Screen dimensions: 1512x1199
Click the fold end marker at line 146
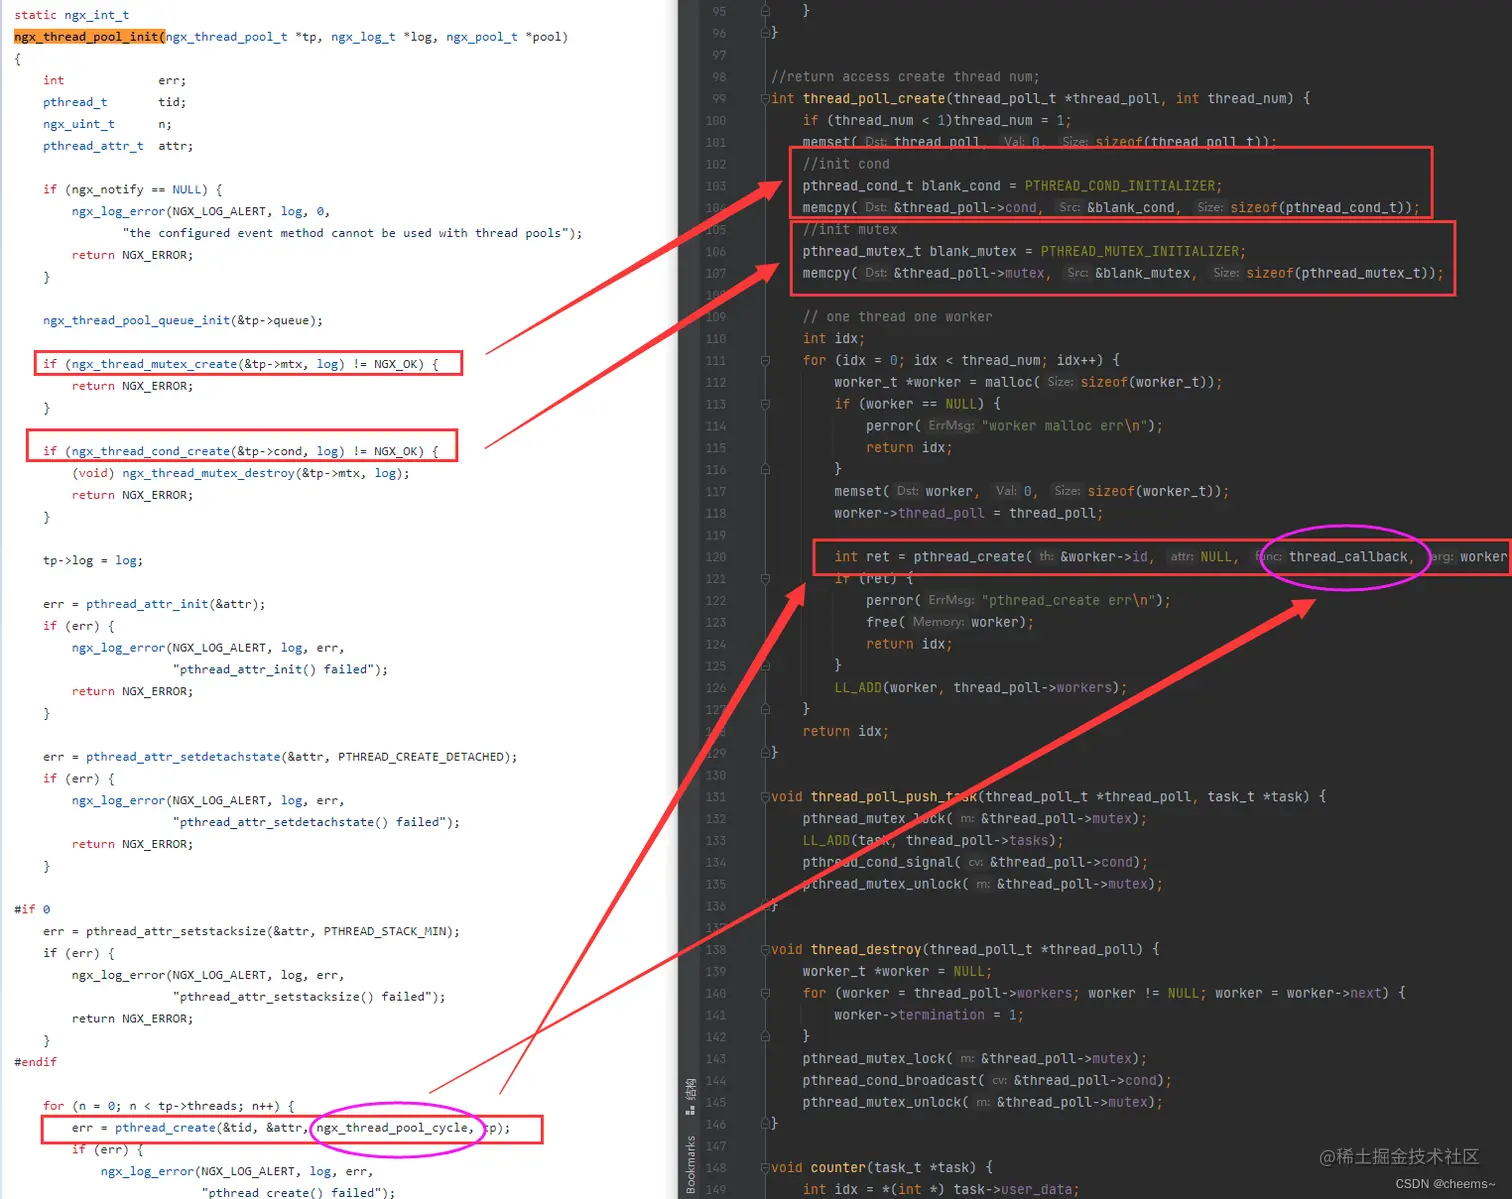click(x=765, y=1124)
